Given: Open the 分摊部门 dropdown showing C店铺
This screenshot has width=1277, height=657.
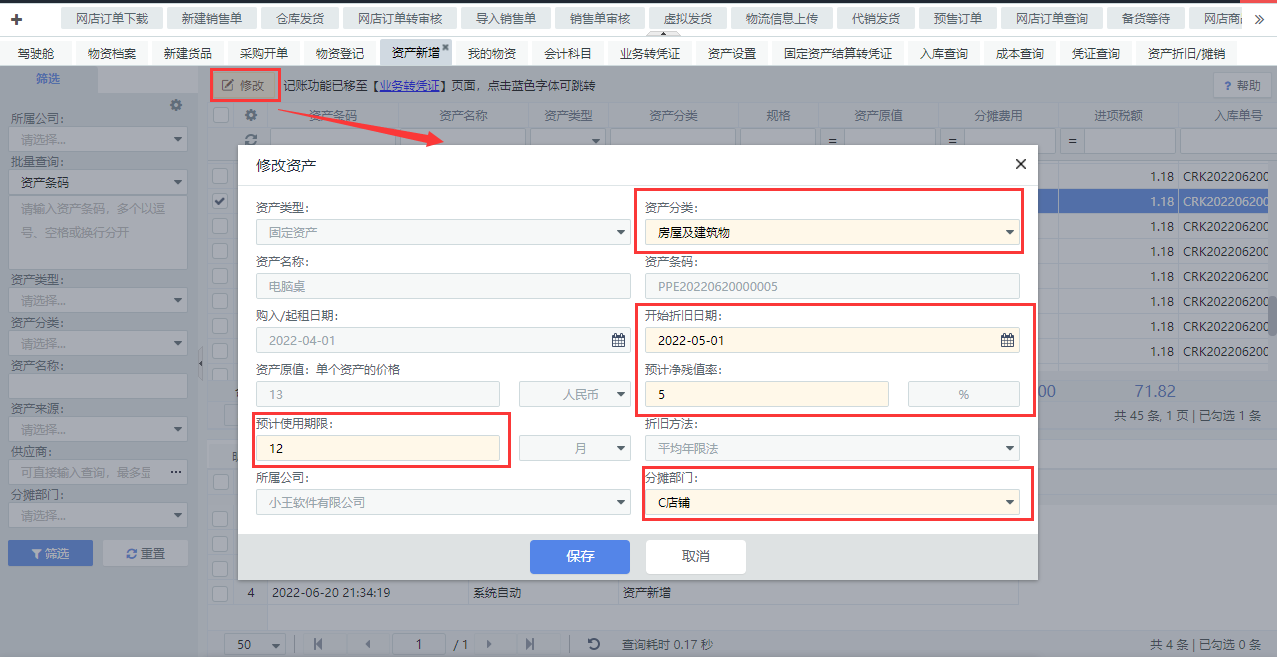Looking at the screenshot, I should (1008, 503).
